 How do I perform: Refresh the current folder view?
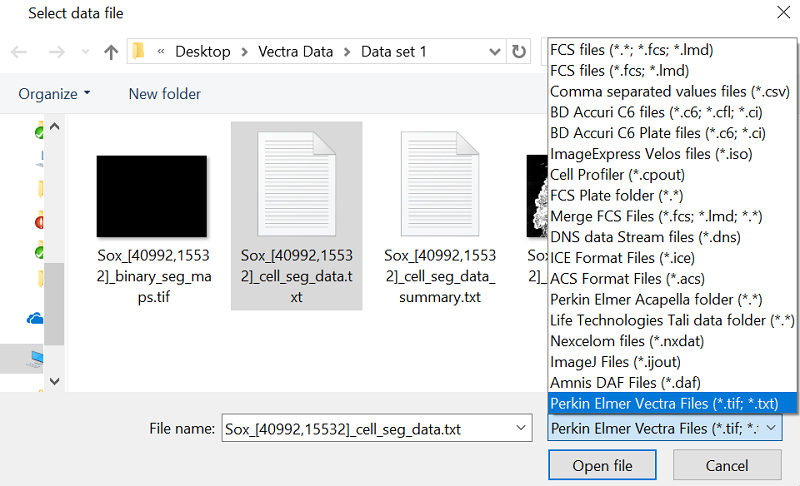[x=519, y=52]
